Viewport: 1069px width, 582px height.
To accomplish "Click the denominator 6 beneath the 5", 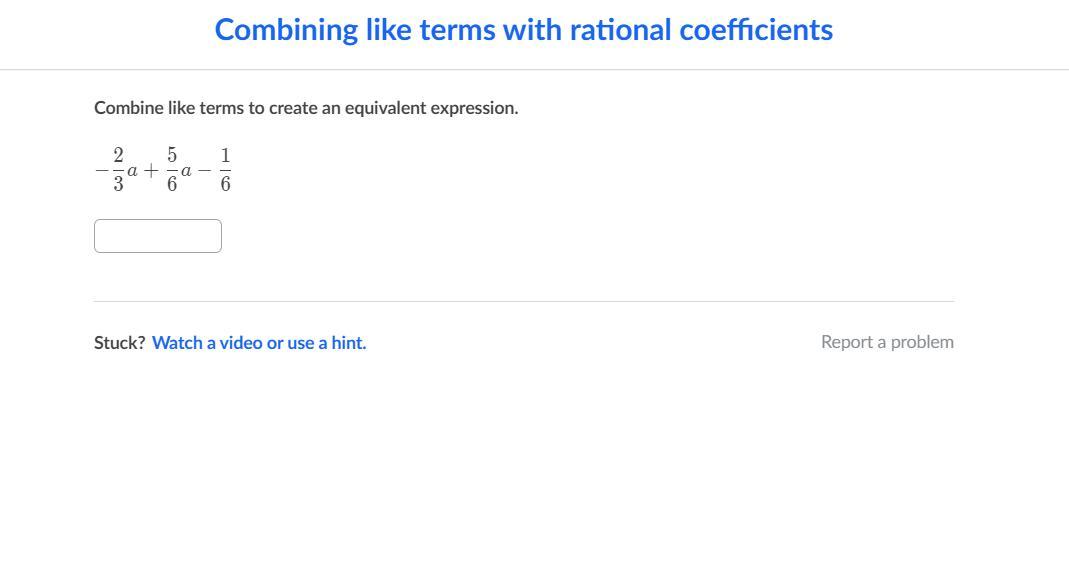I will 172,184.
